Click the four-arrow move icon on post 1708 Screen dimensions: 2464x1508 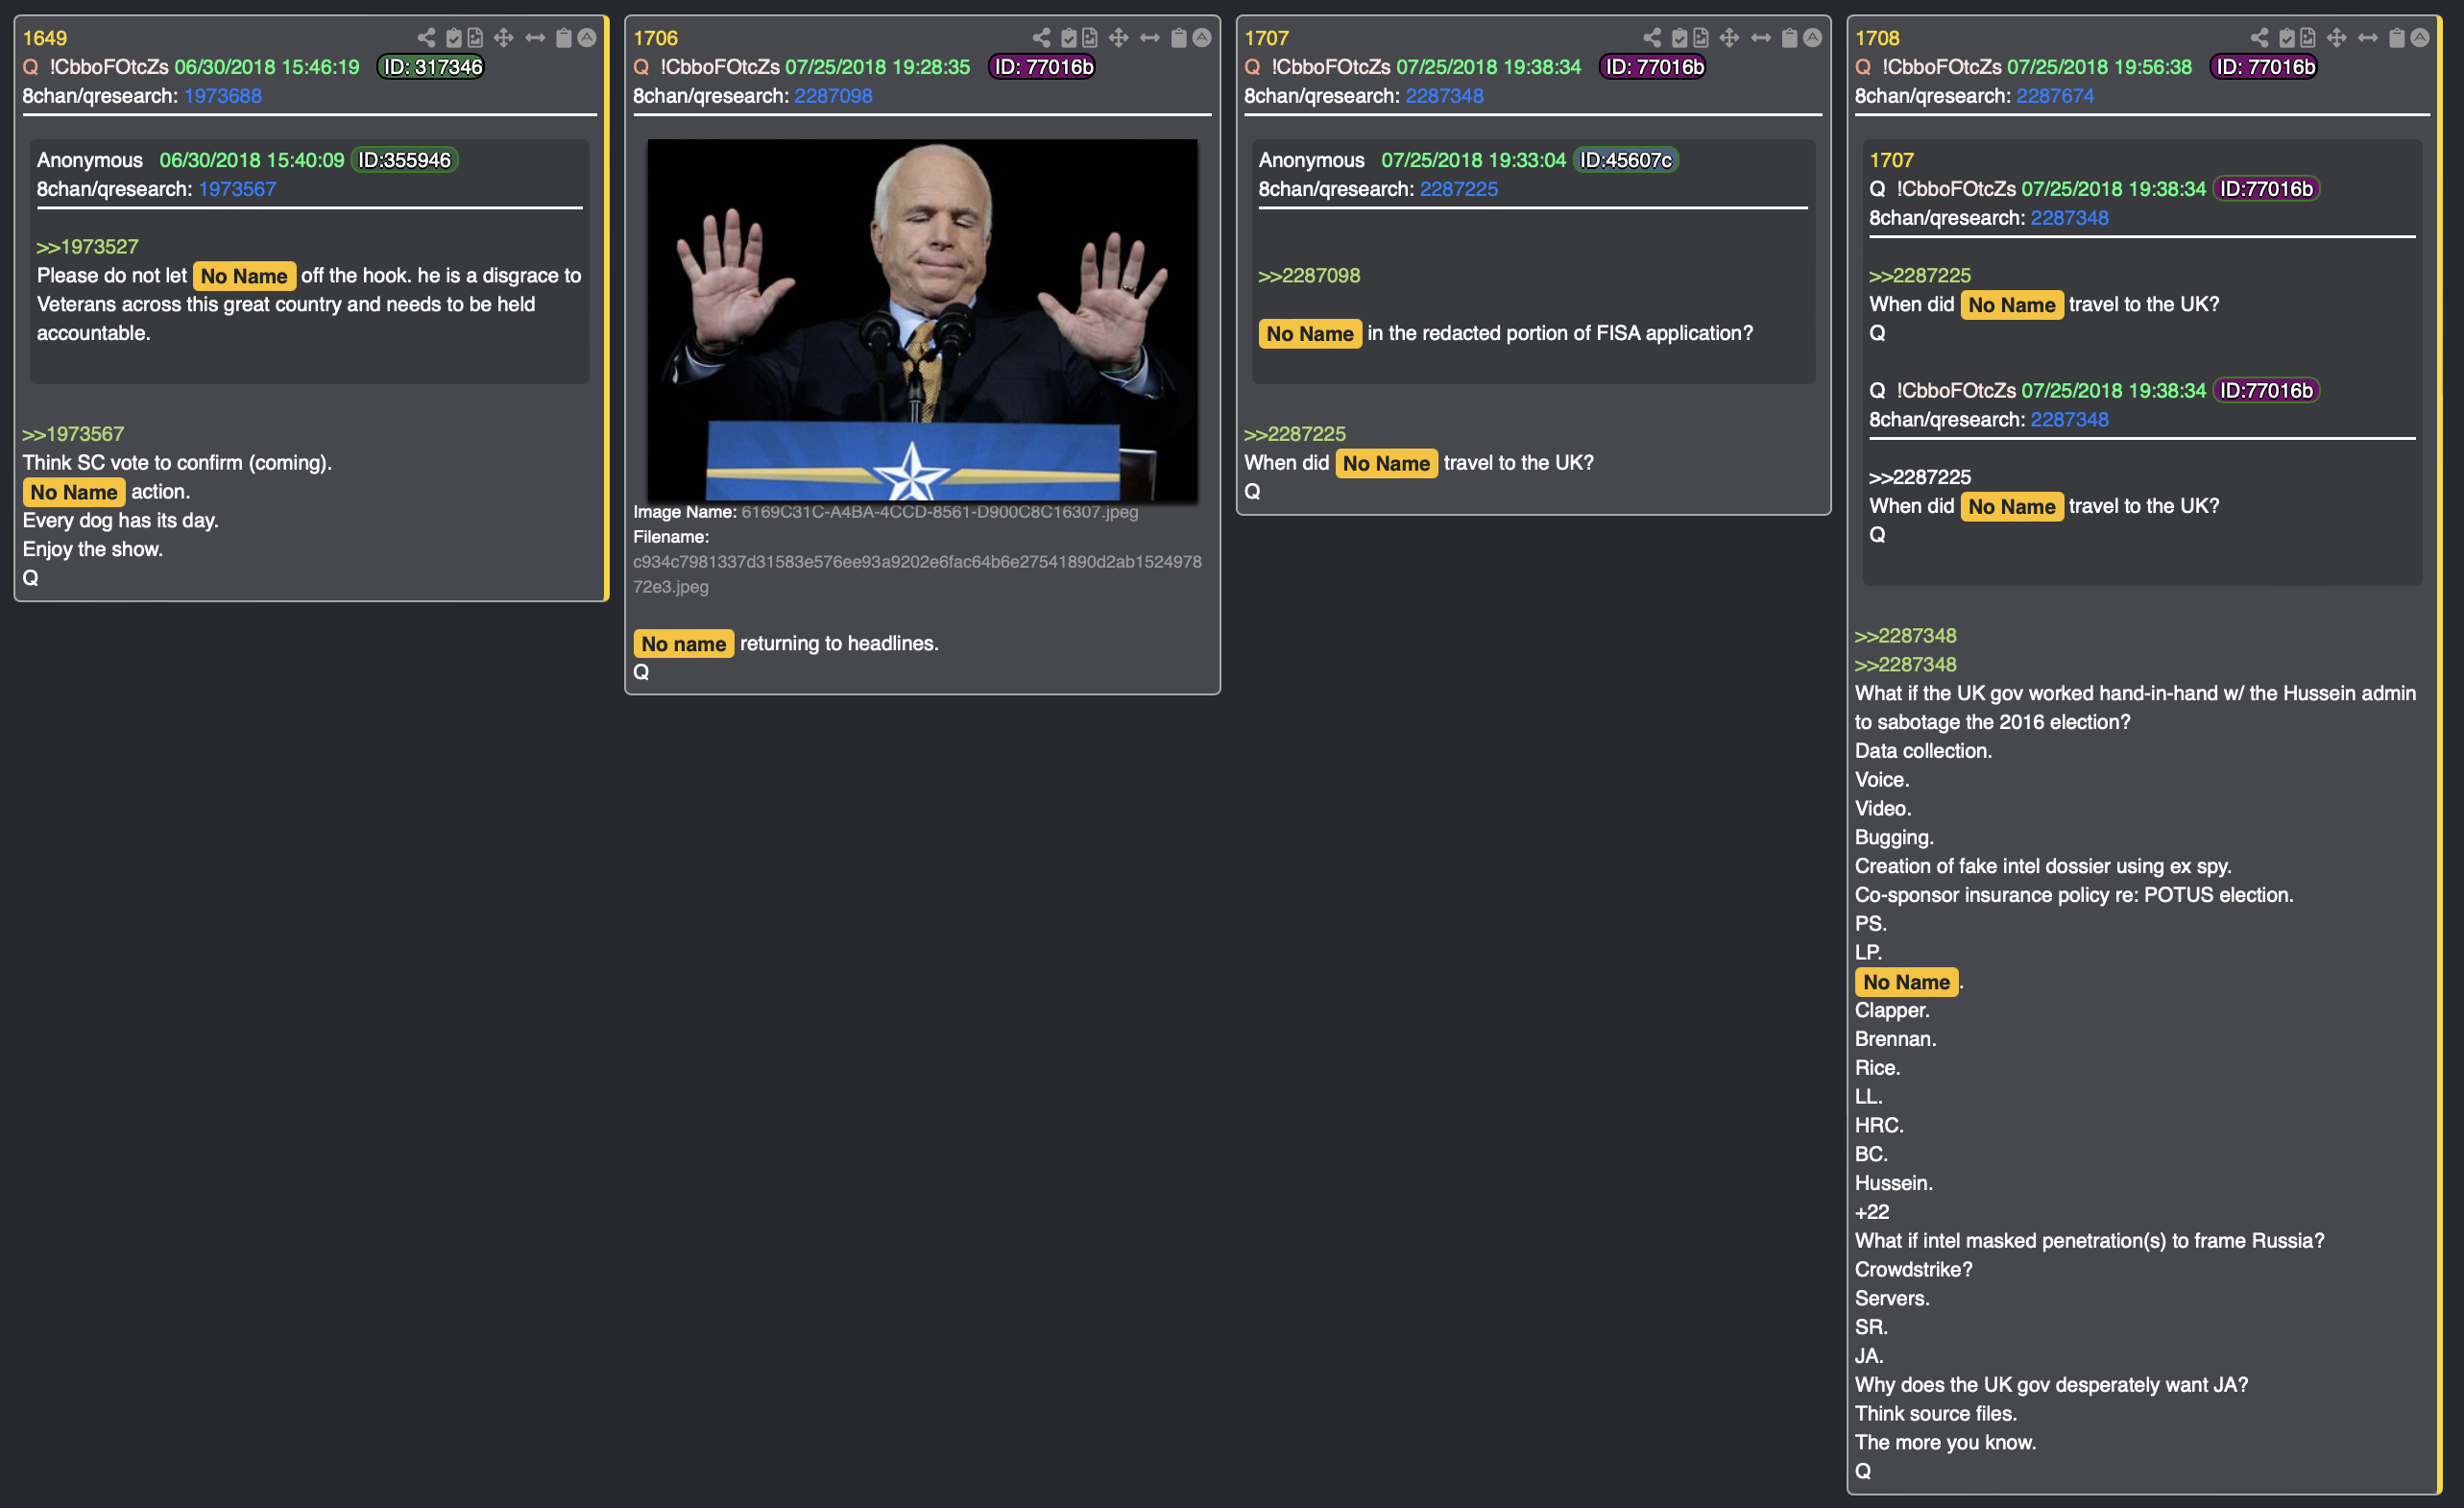coord(2337,38)
